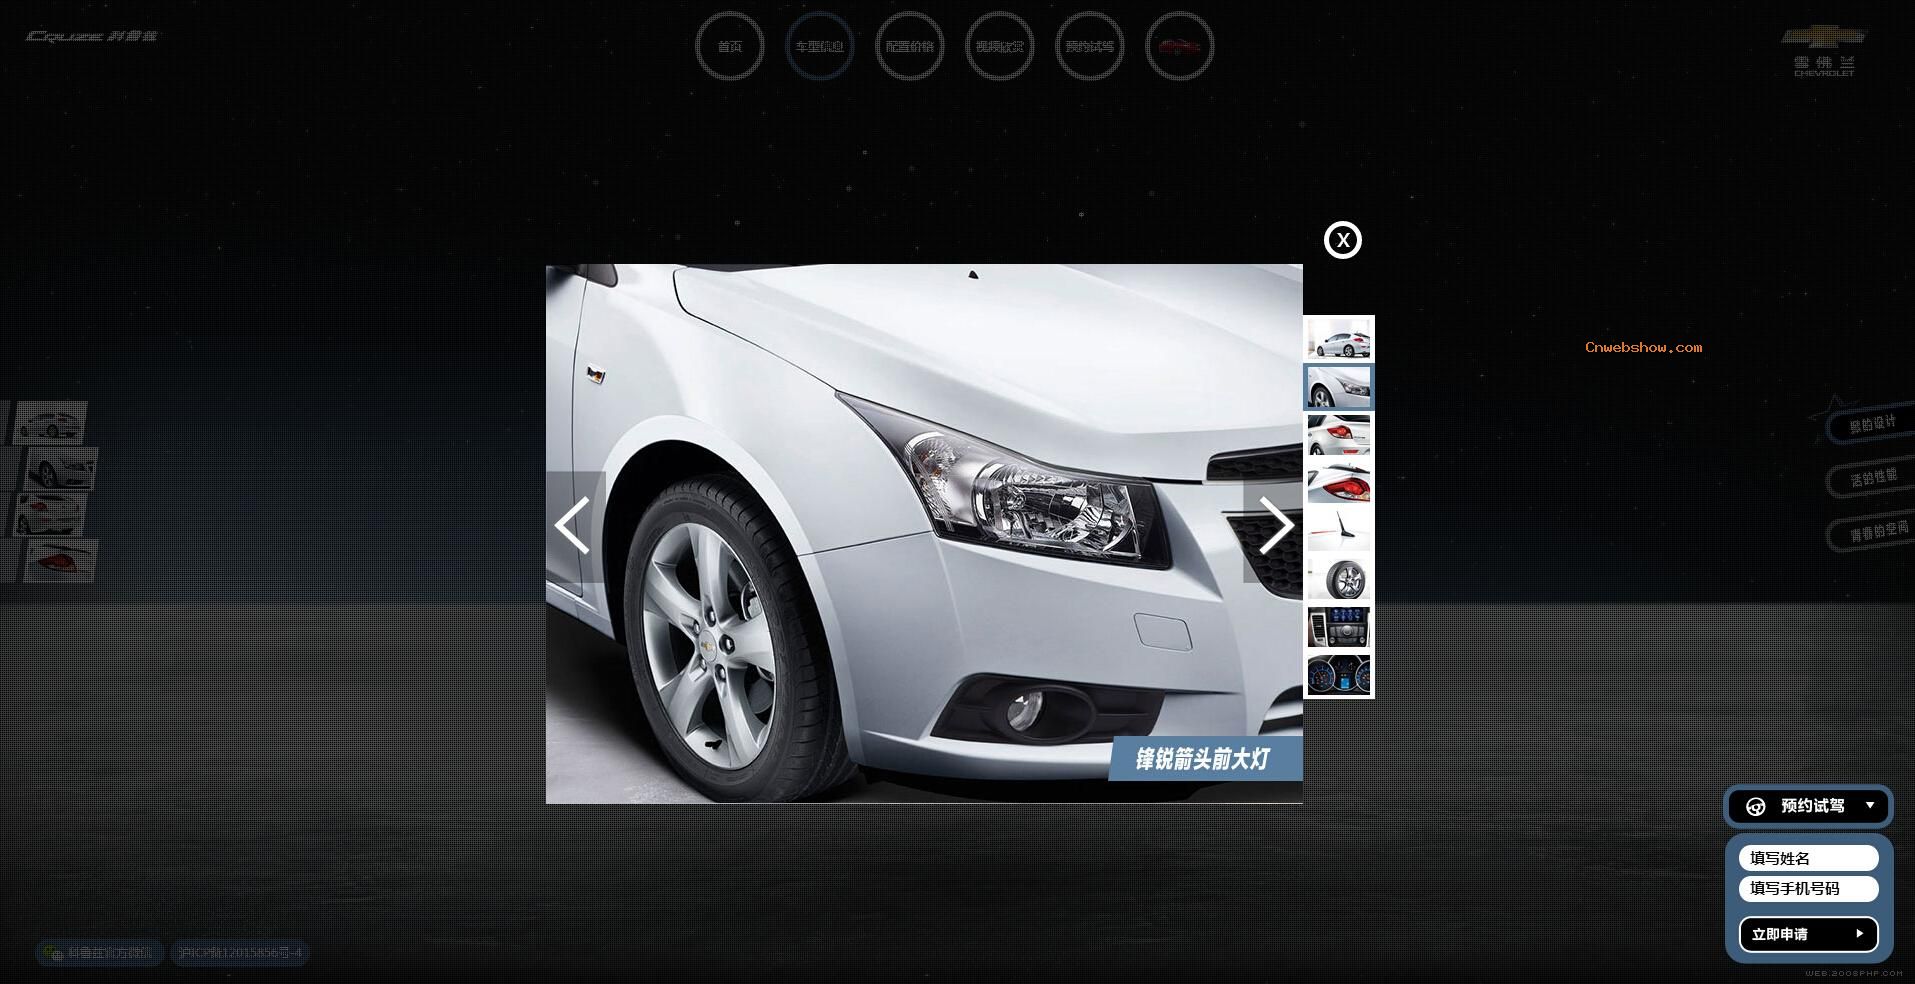1915x984 pixels.
Task: Advance to the next car photo
Action: click(x=1274, y=526)
